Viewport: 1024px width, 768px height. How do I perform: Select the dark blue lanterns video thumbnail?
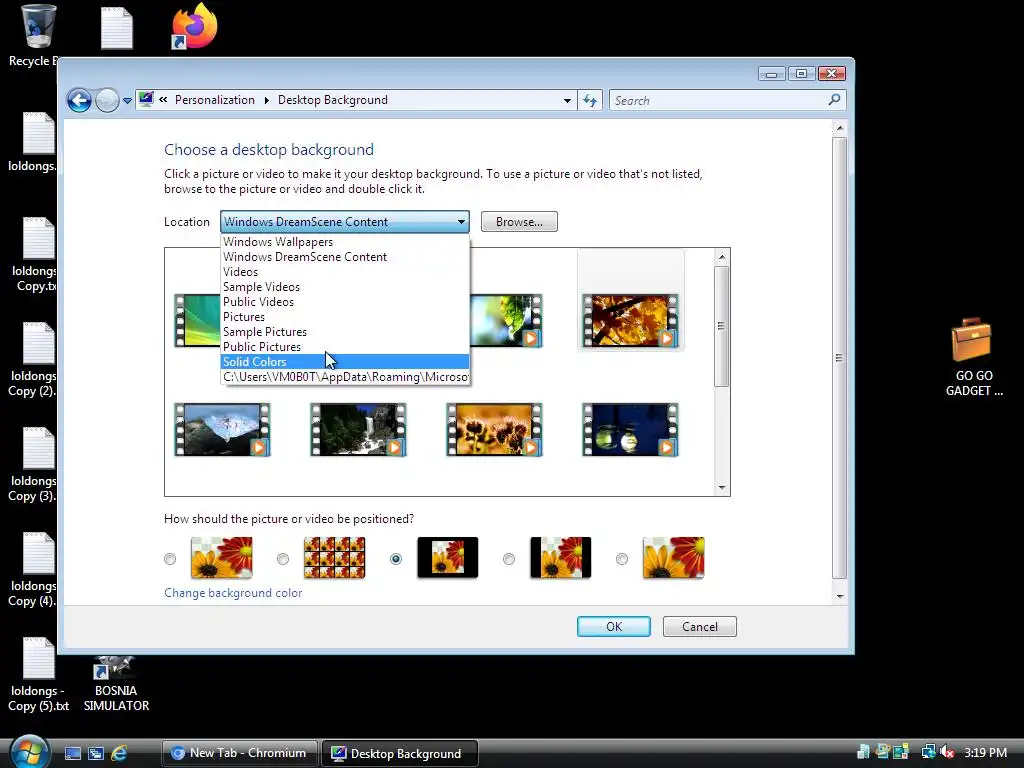(630, 430)
